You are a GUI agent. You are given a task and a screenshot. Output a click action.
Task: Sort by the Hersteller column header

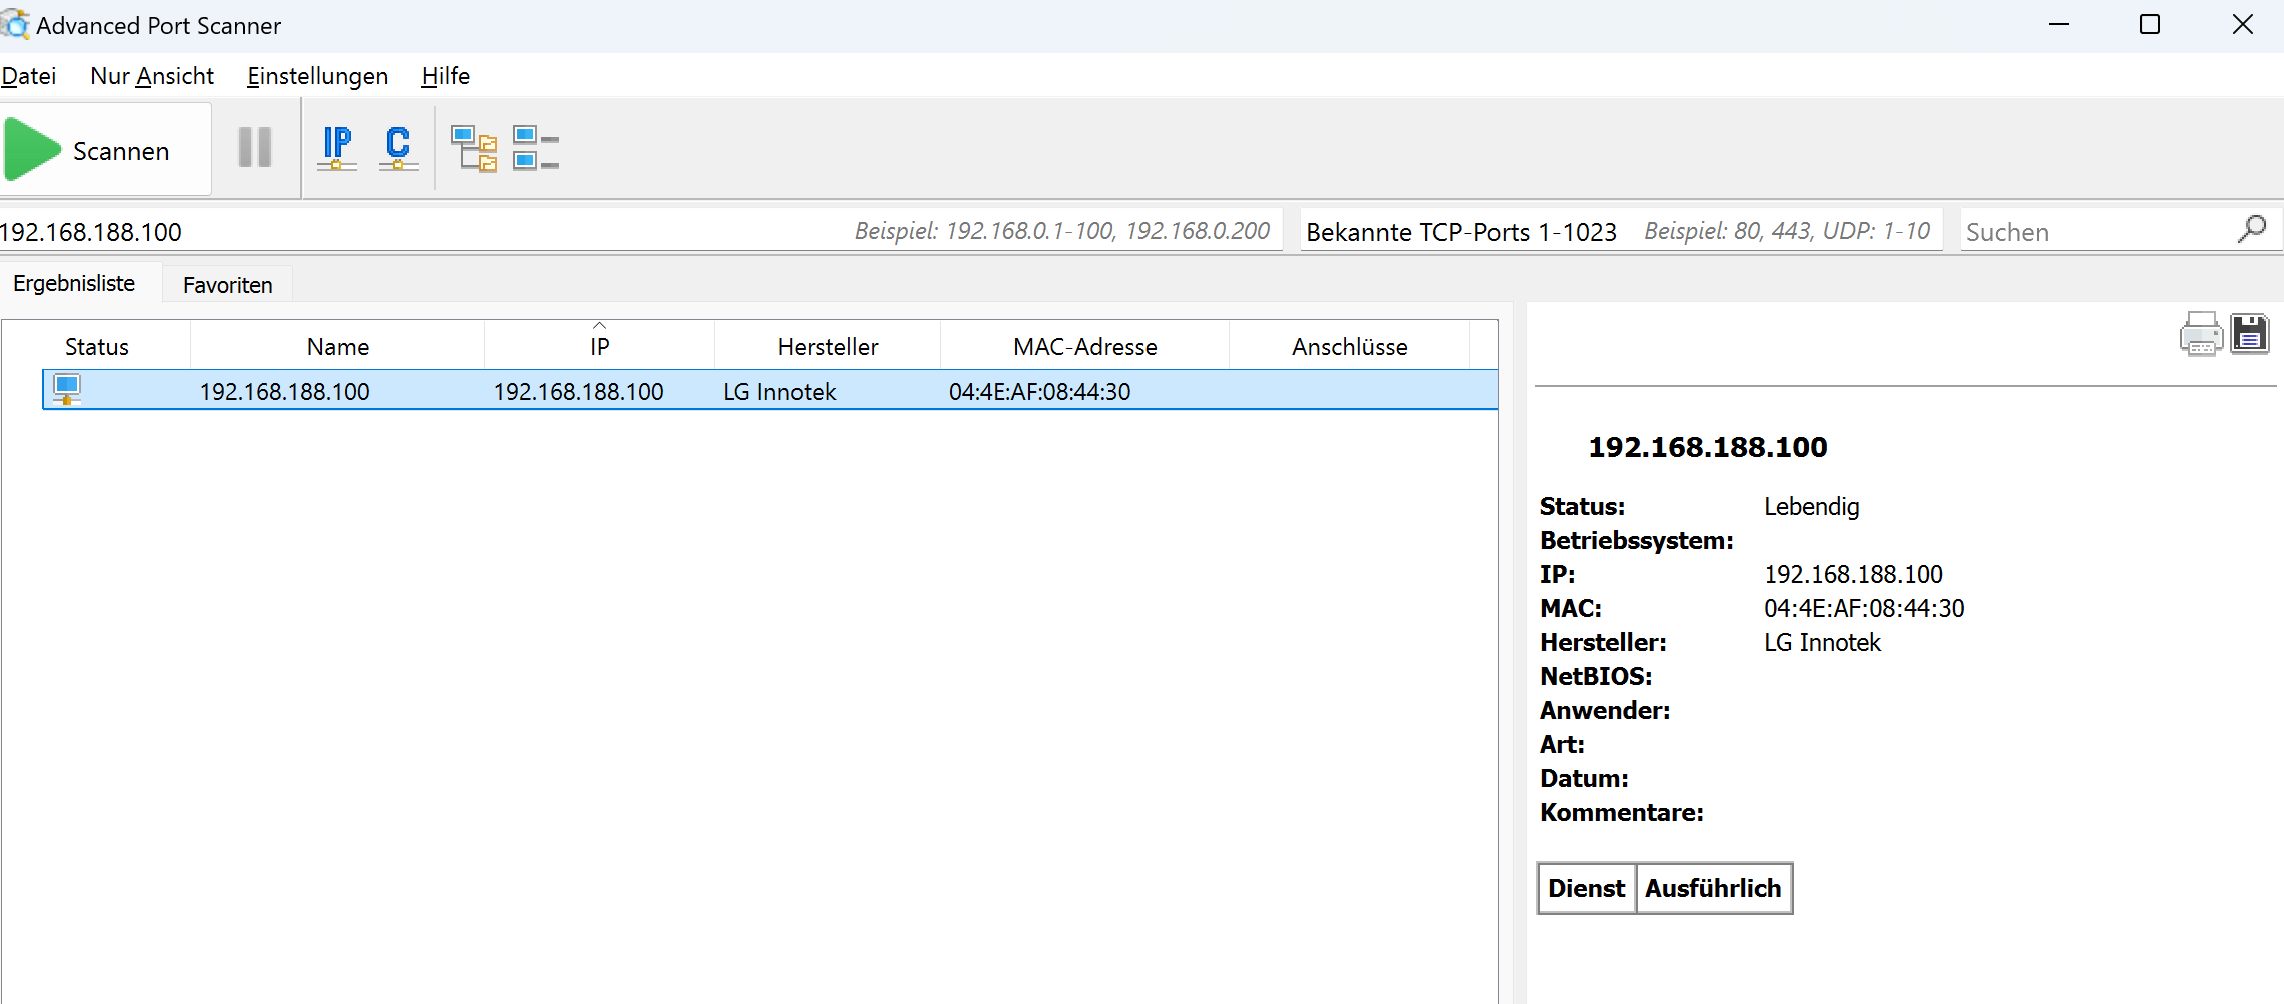click(827, 346)
